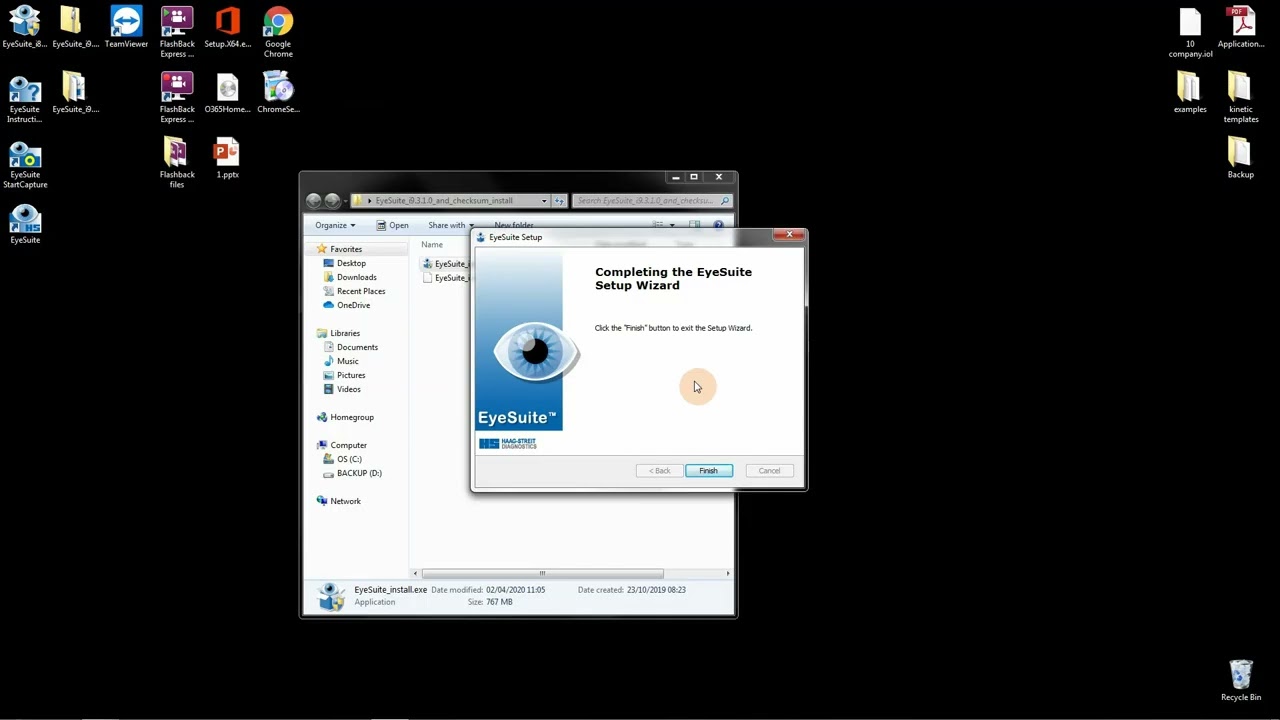
Task: Sort by the Name column header
Action: (432, 244)
